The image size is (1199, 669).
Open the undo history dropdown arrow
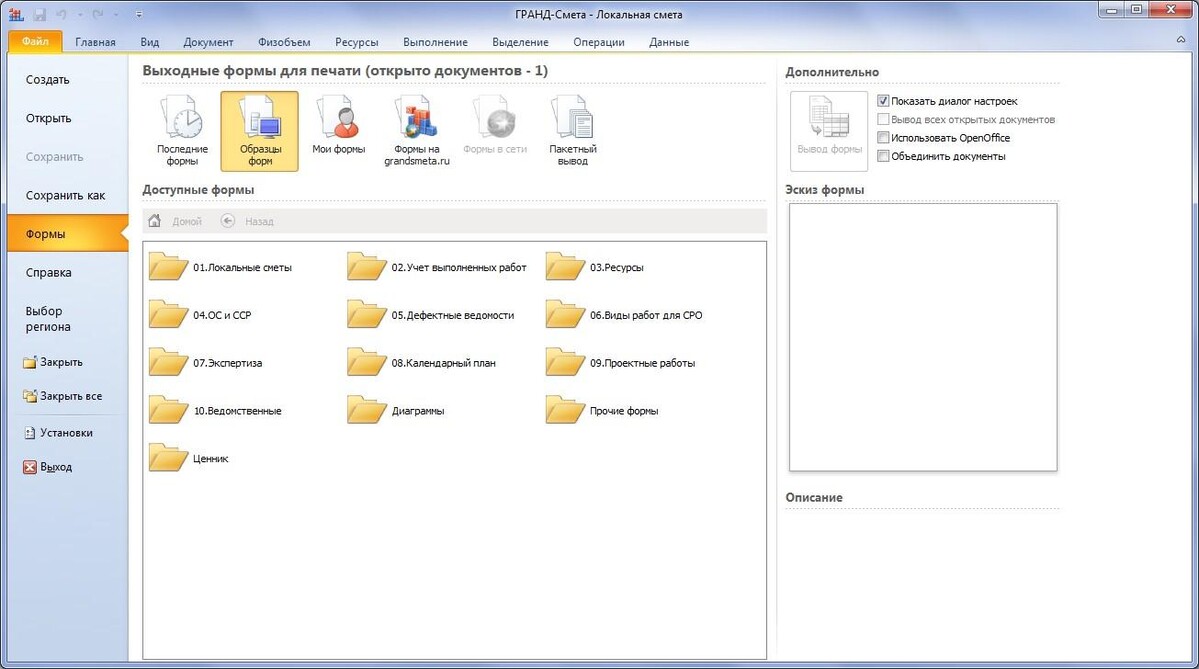click(80, 15)
